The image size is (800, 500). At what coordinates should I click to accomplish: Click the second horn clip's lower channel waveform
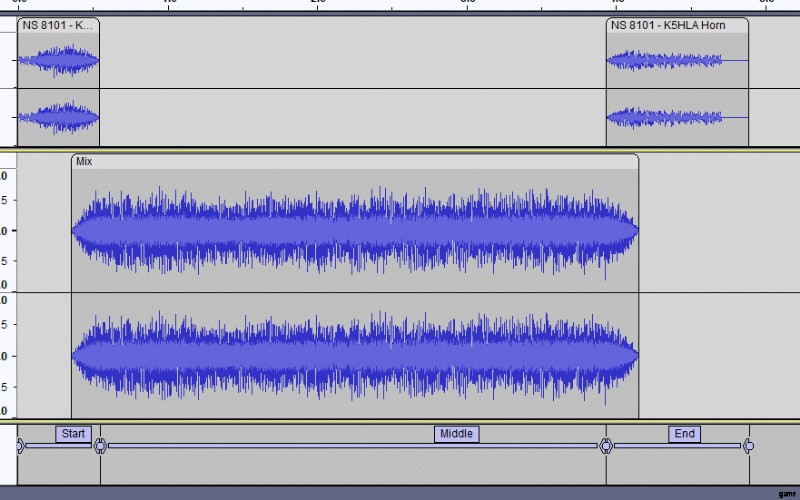click(665, 117)
